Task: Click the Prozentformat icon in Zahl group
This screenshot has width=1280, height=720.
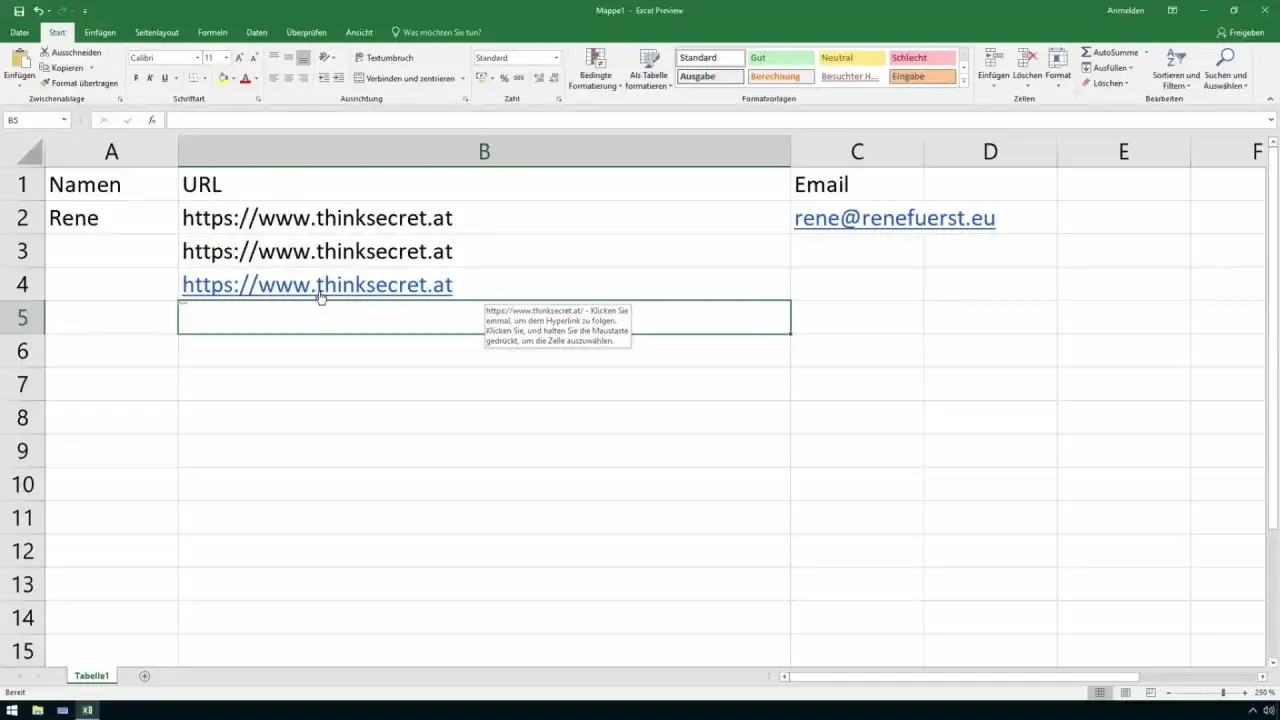Action: (x=504, y=78)
